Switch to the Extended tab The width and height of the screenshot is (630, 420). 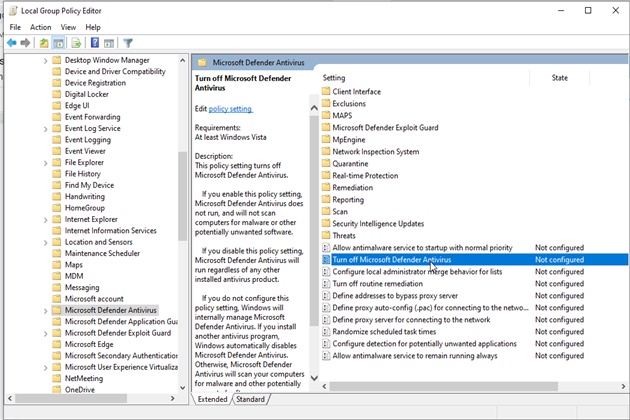(212, 399)
